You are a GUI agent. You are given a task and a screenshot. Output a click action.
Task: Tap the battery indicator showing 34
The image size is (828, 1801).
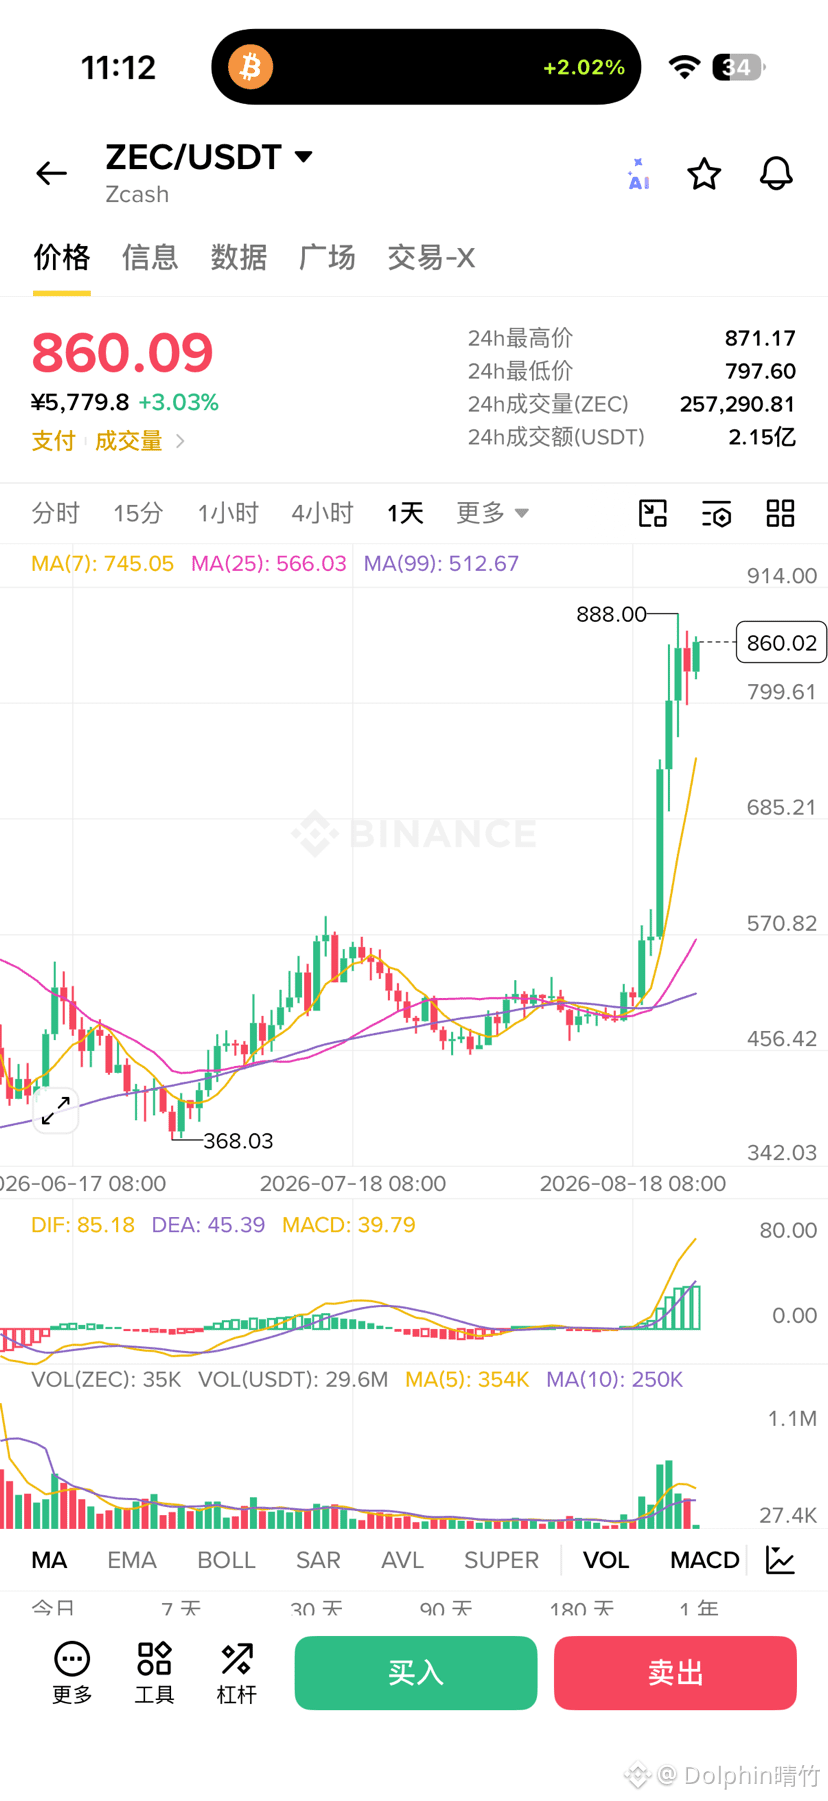coord(739,67)
